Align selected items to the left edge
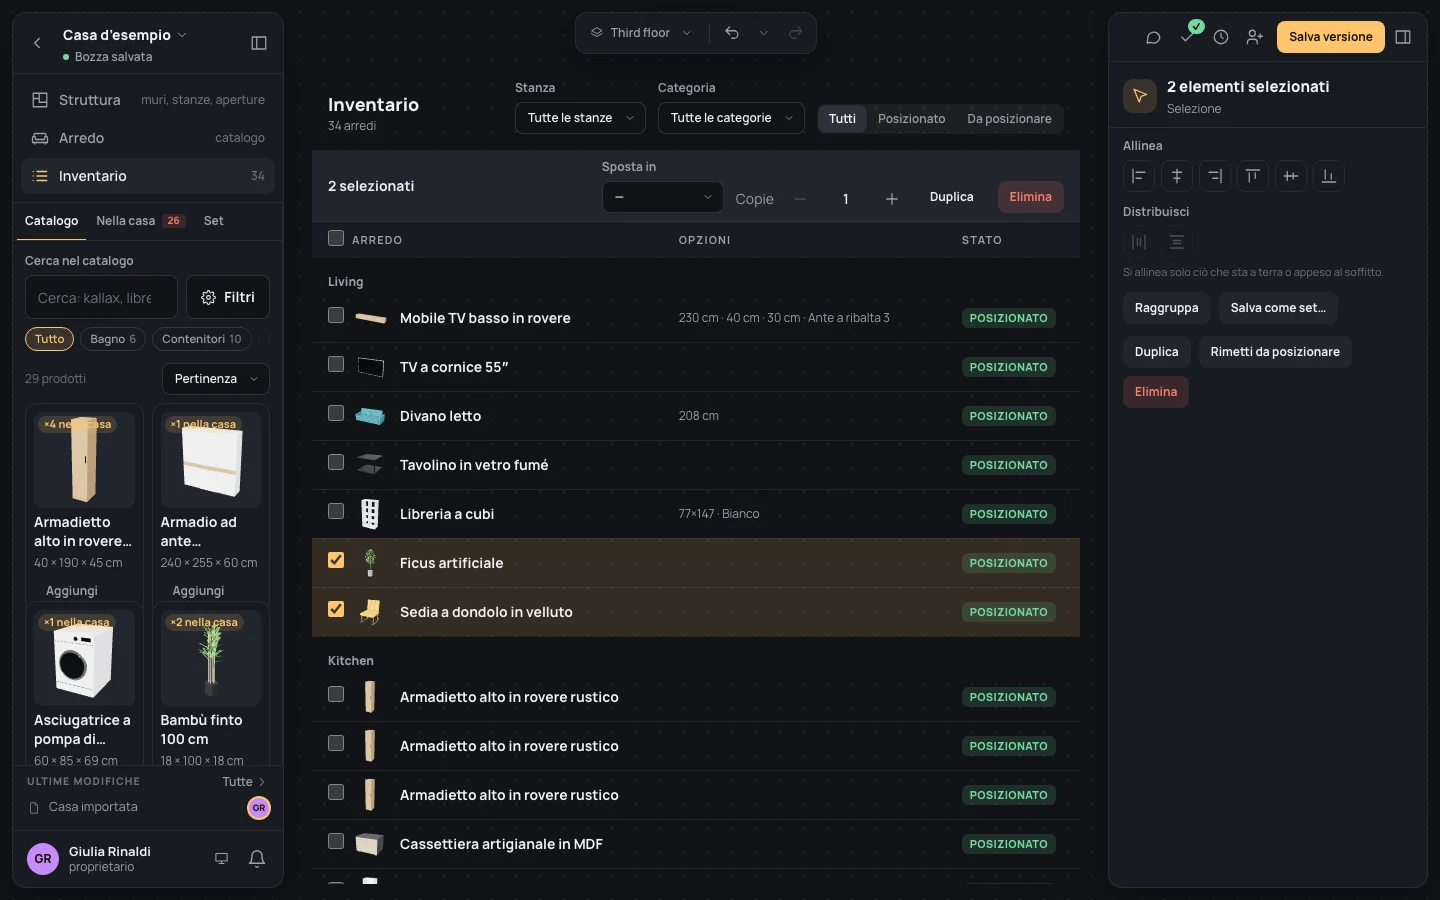The image size is (1440, 900). (1139, 176)
